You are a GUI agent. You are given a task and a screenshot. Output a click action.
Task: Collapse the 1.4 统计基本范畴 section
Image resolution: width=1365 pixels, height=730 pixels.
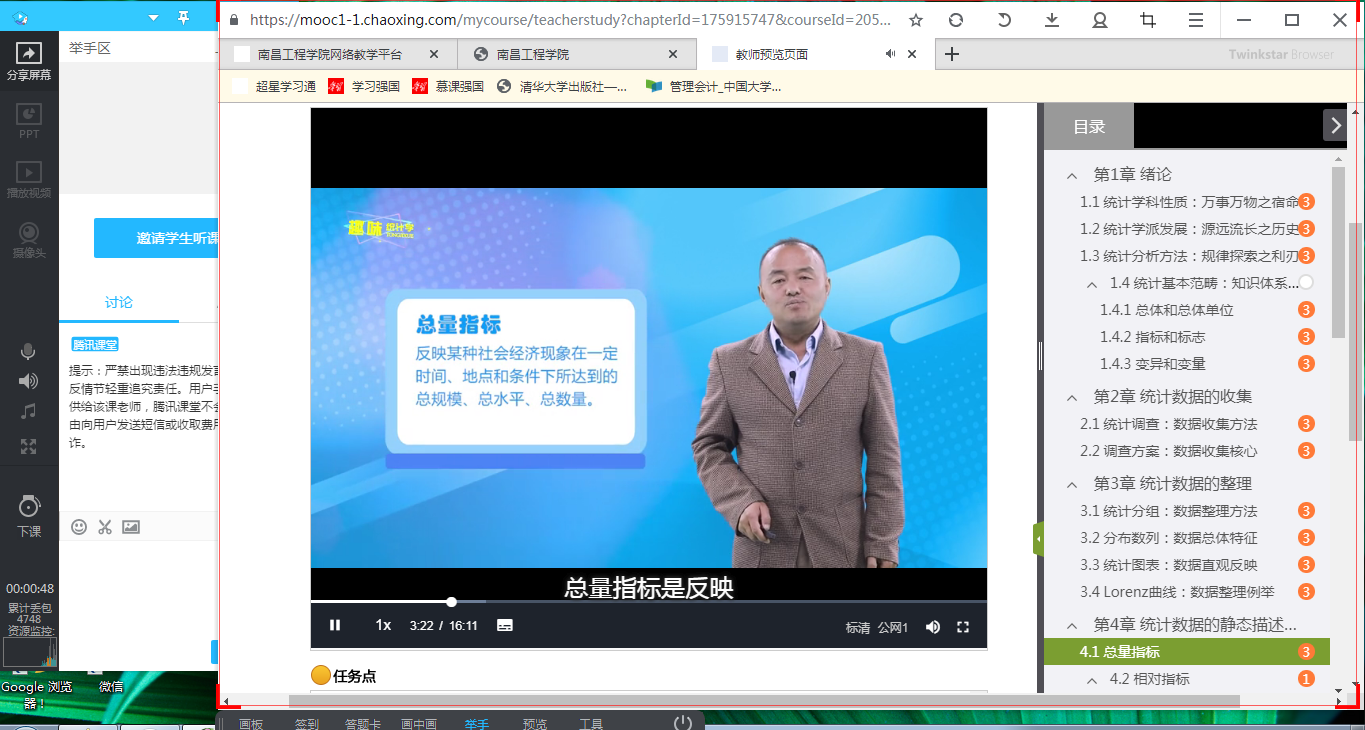[1092, 284]
